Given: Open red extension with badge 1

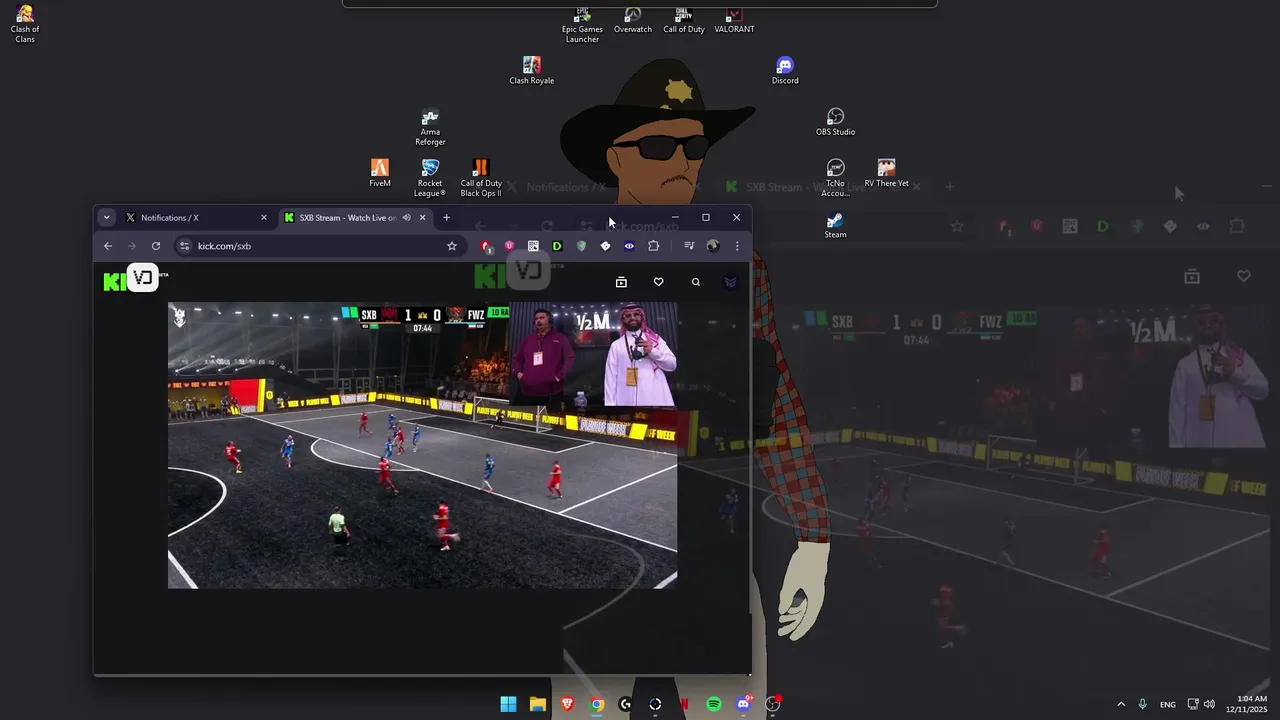Looking at the screenshot, I should [486, 246].
